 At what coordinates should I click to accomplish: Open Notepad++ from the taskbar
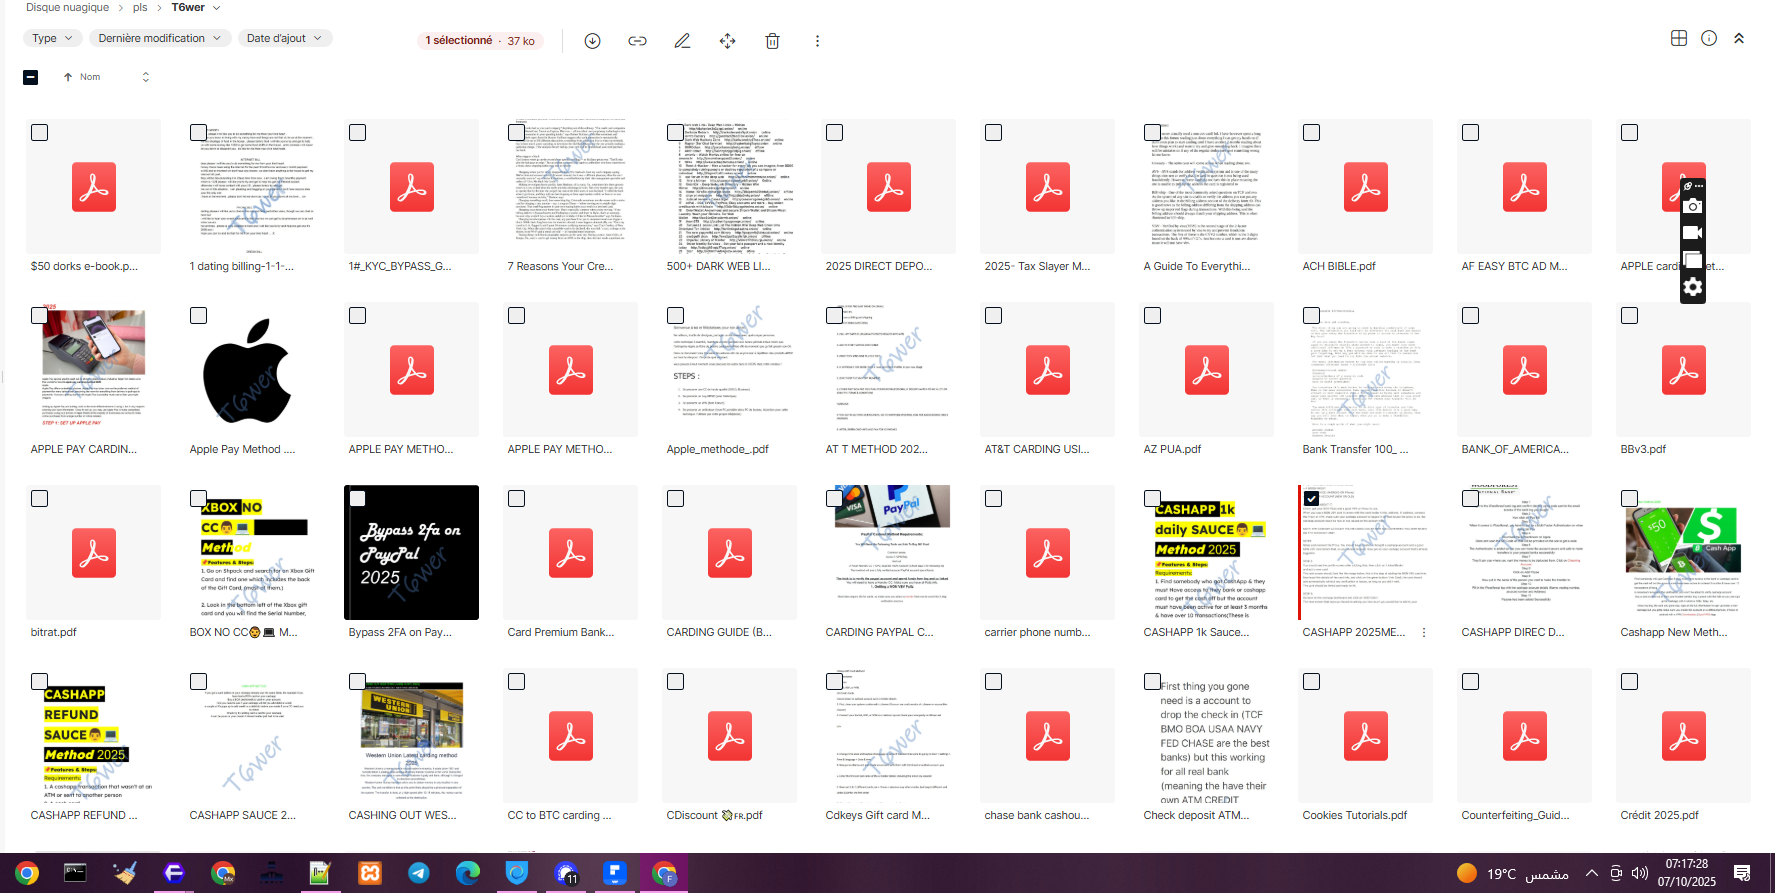(x=320, y=873)
